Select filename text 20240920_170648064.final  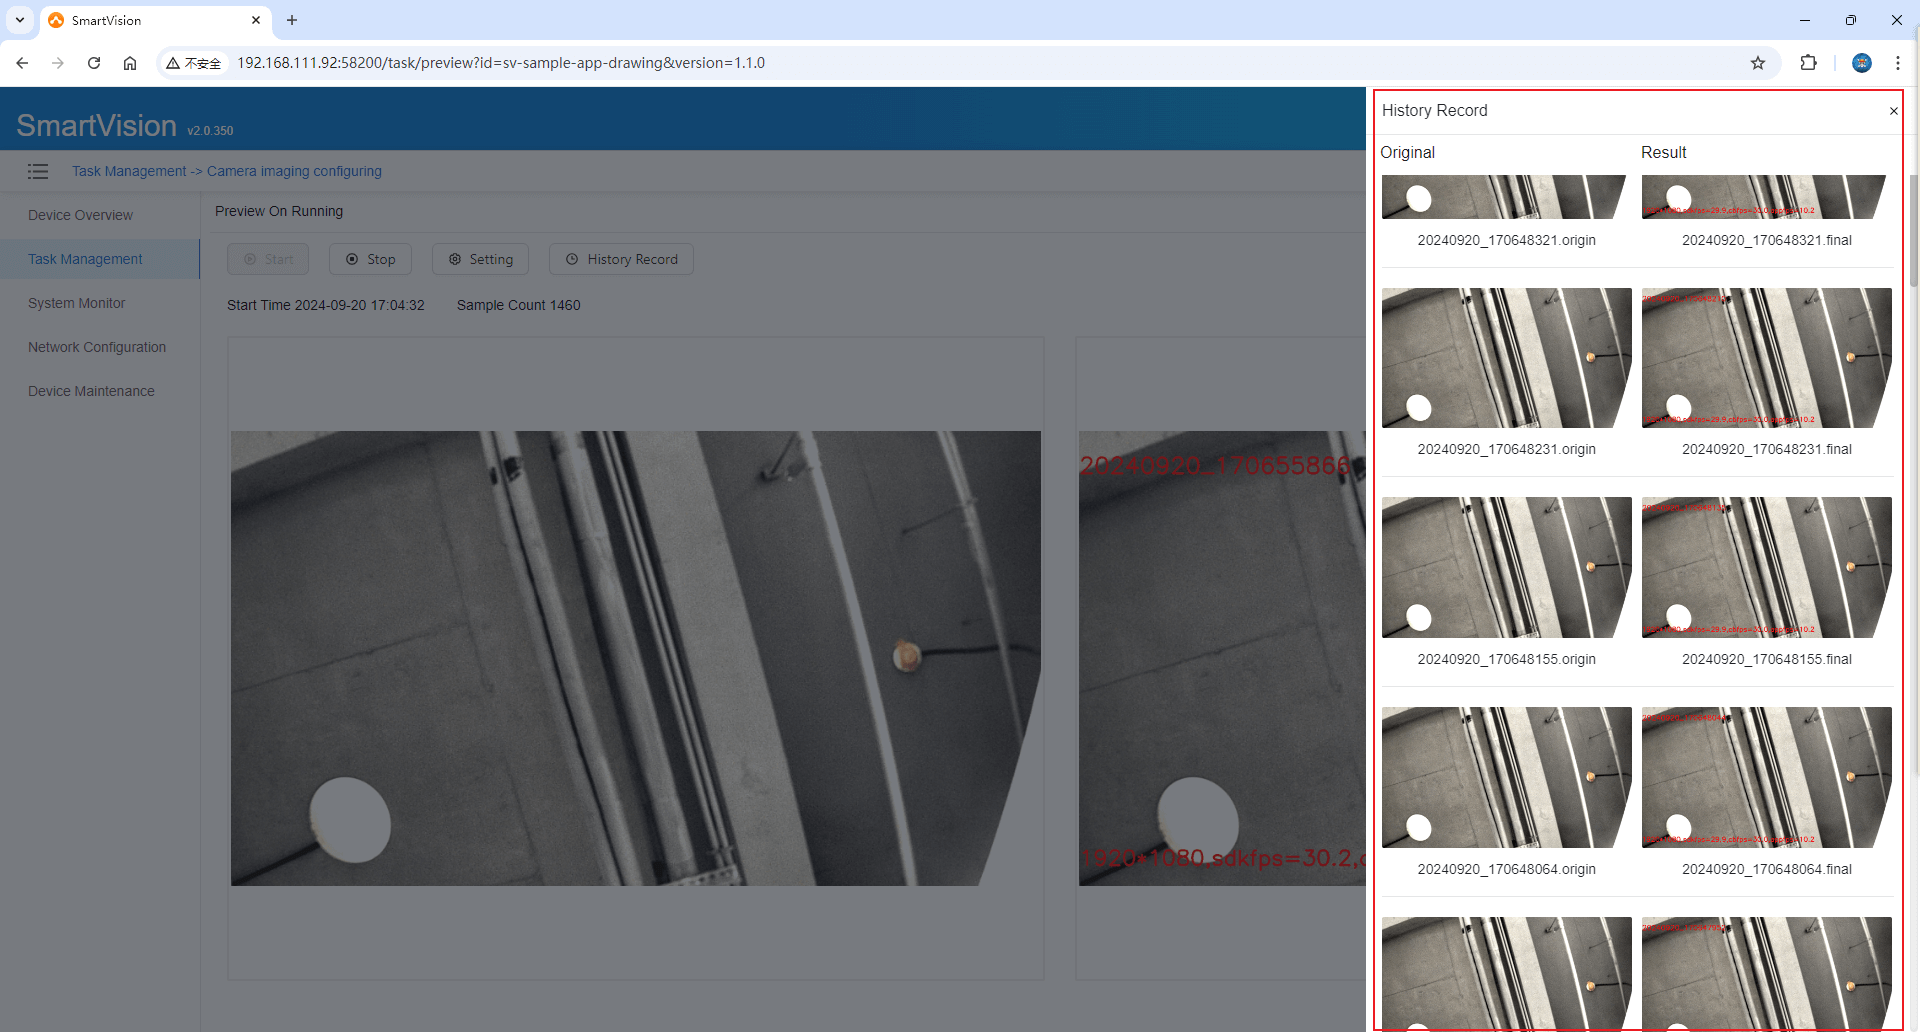[1766, 869]
